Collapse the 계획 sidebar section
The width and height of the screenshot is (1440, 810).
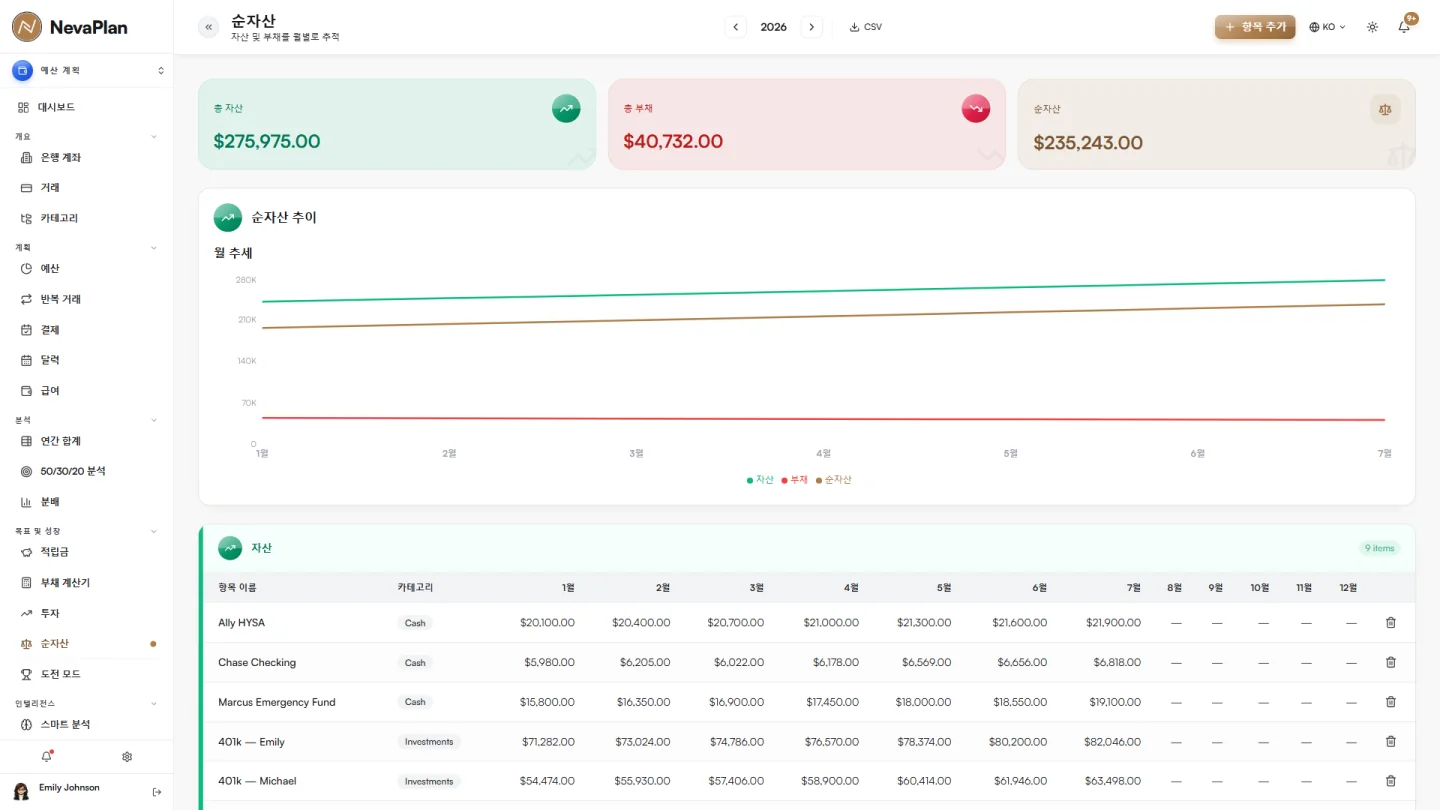click(154, 247)
